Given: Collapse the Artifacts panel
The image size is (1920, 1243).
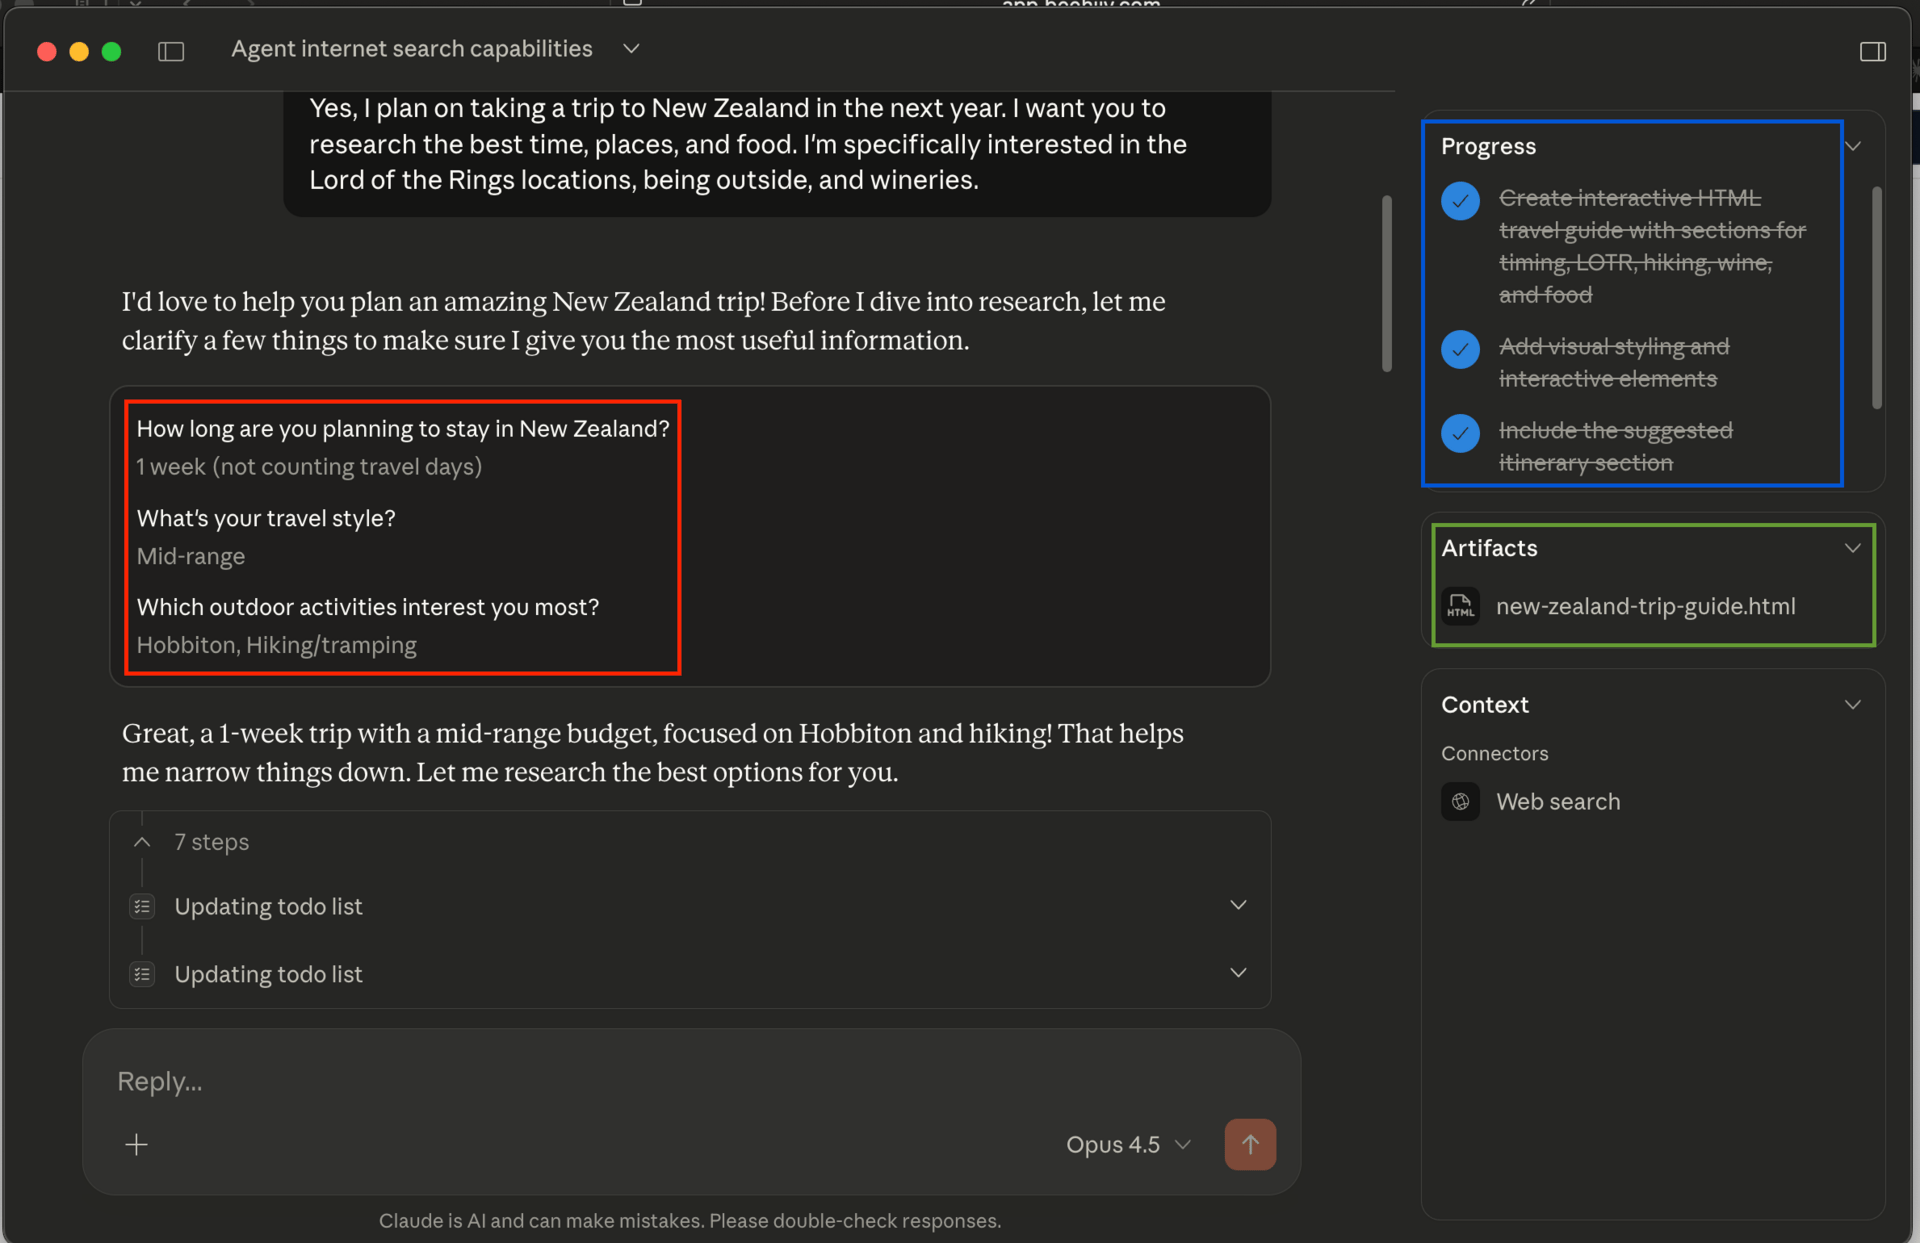Looking at the screenshot, I should pyautogui.click(x=1852, y=548).
